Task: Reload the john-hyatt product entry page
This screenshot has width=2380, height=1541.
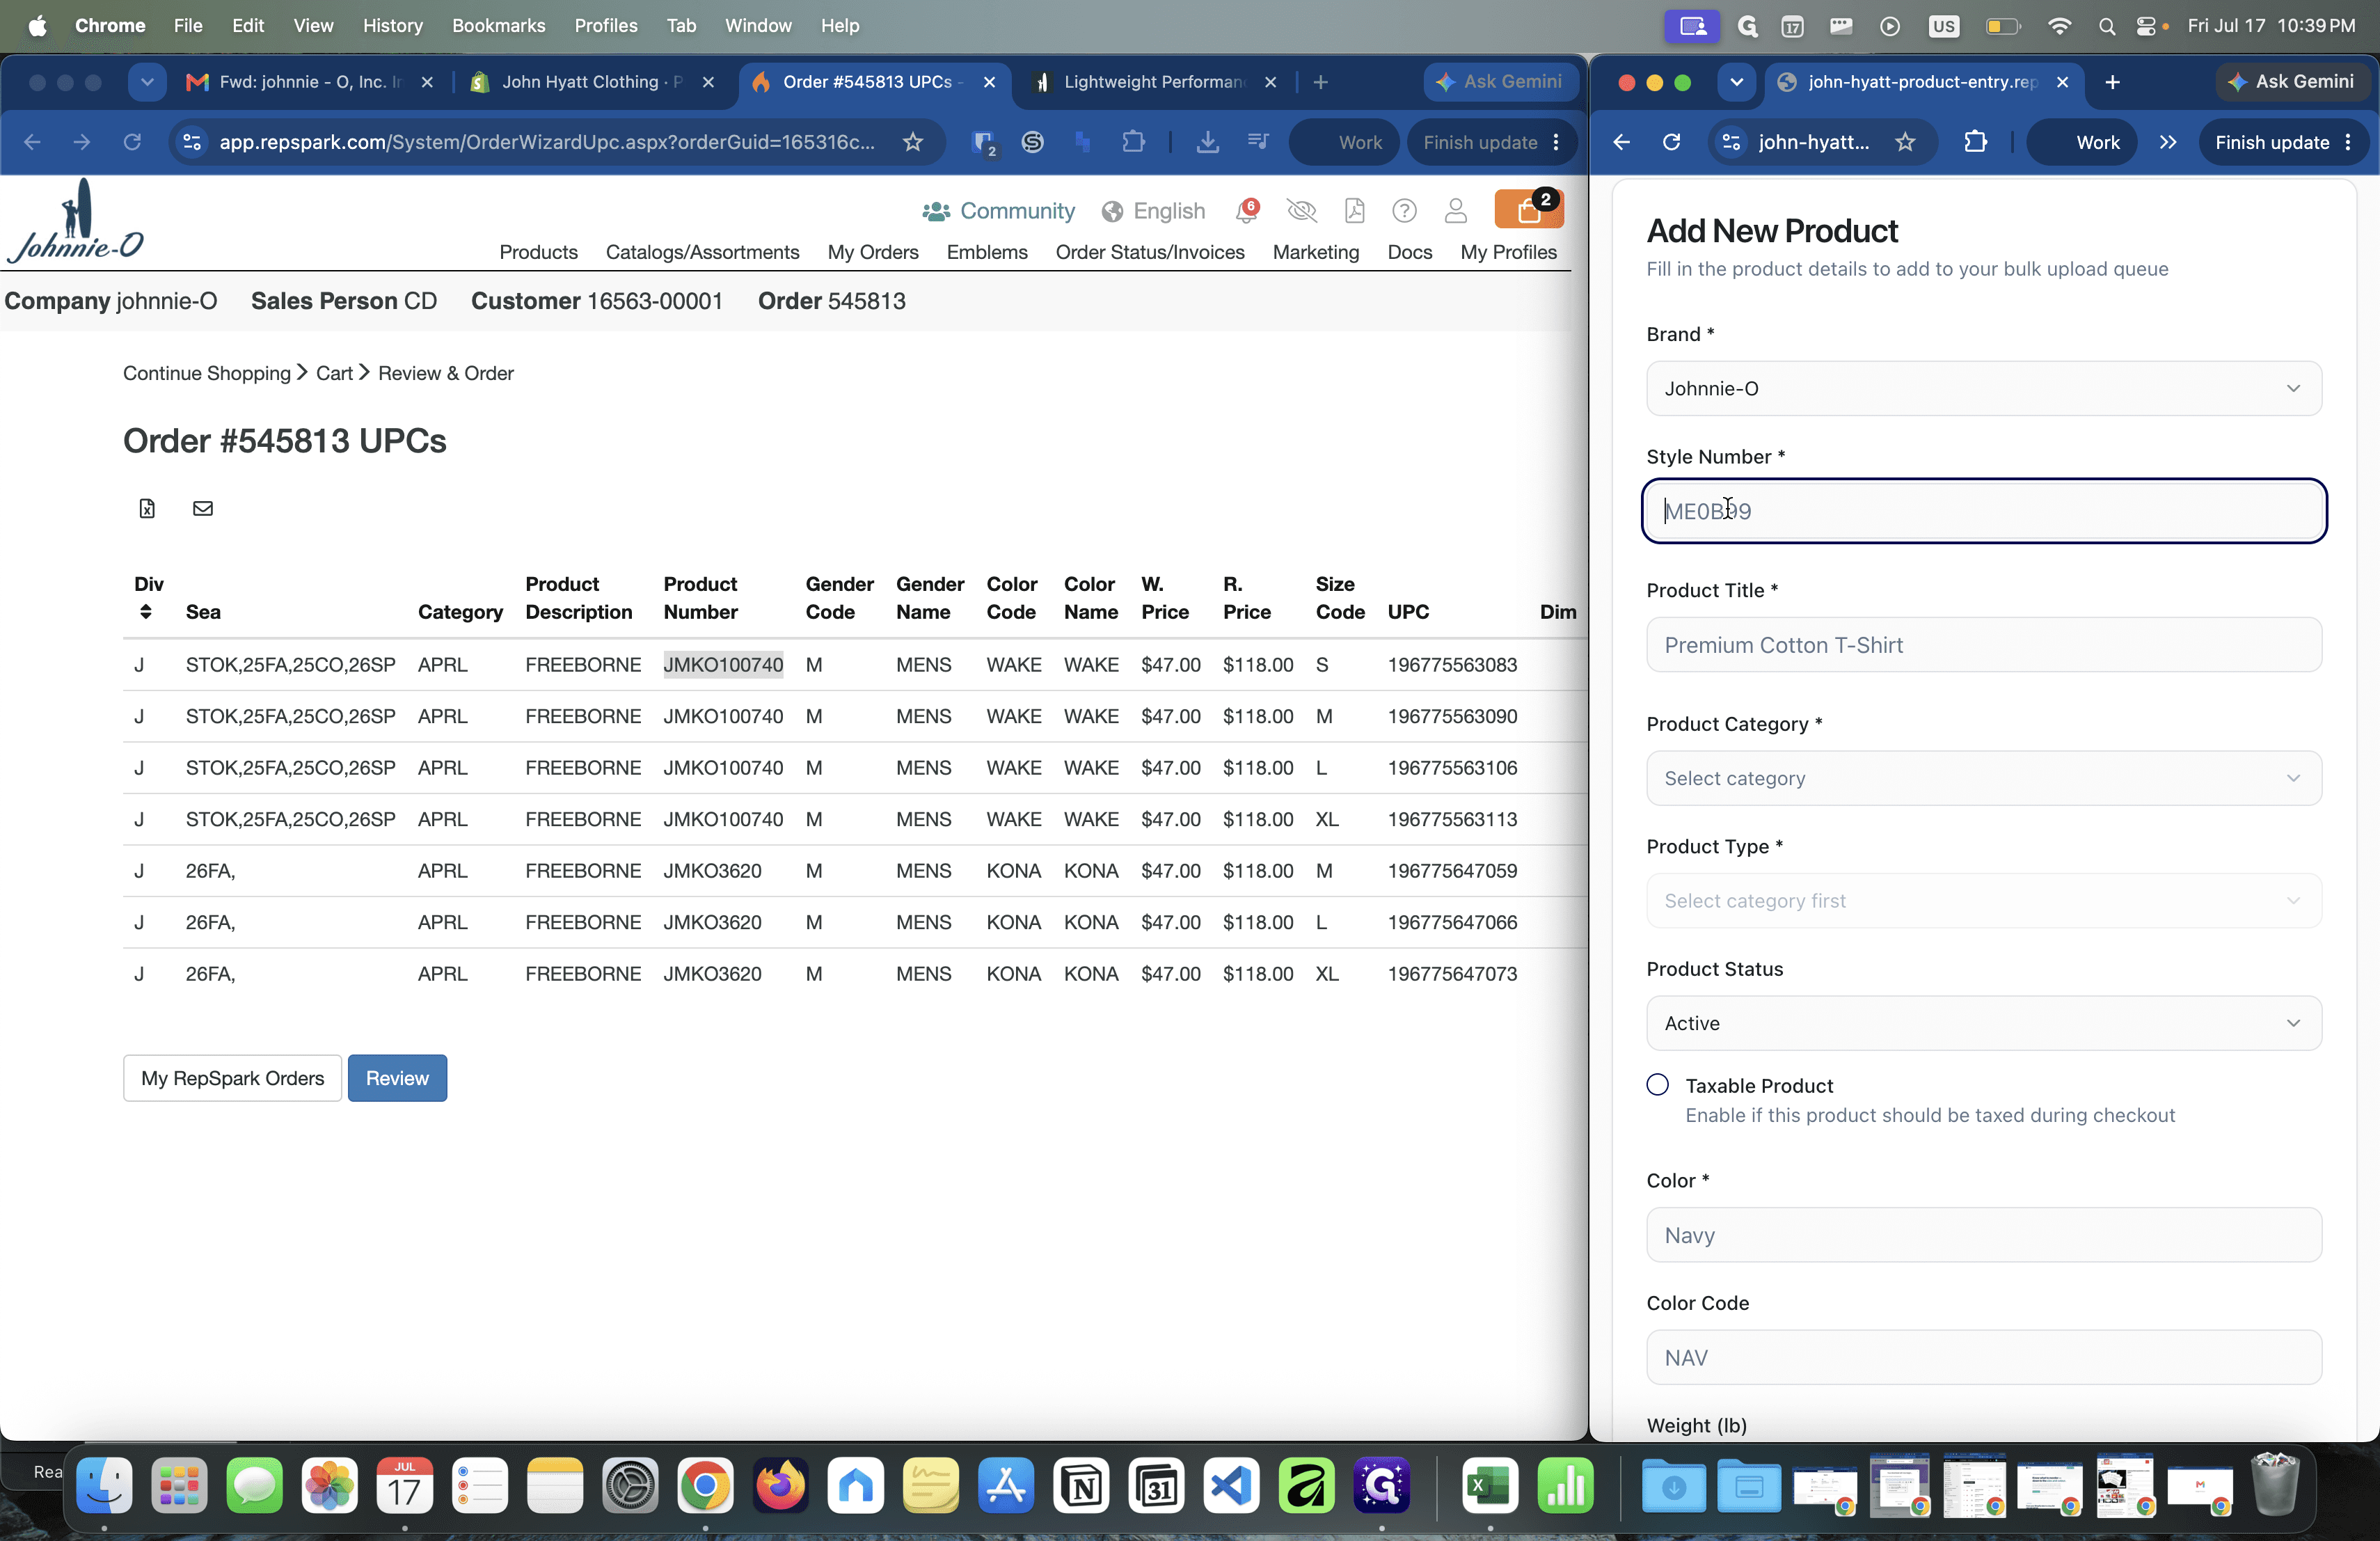Action: click(x=1671, y=142)
